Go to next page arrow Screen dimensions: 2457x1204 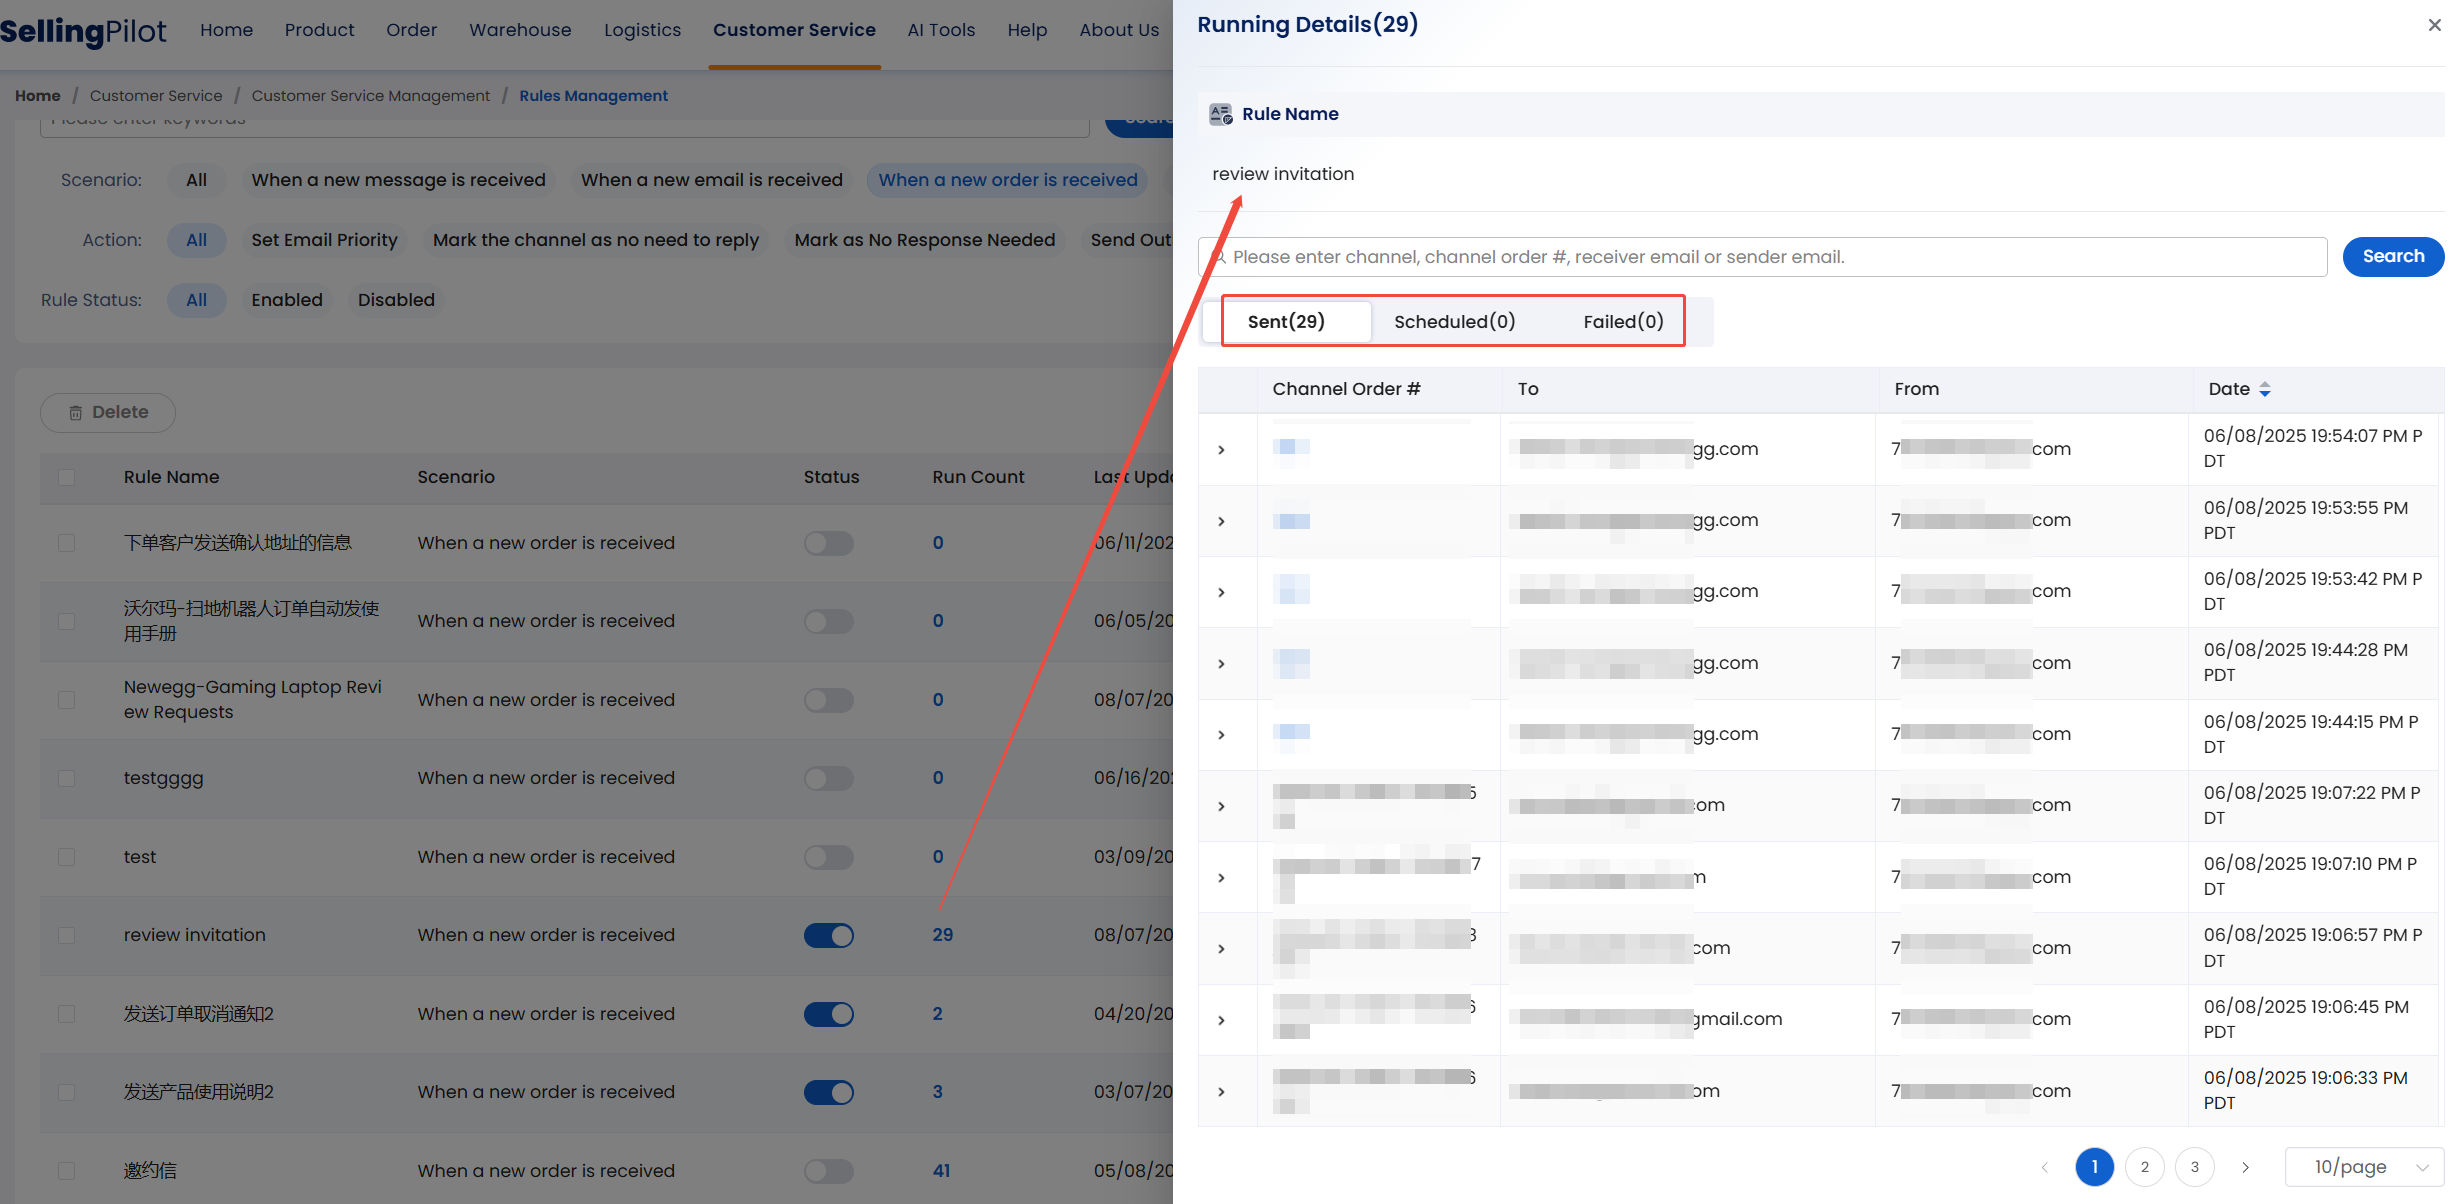pyautogui.click(x=2245, y=1167)
